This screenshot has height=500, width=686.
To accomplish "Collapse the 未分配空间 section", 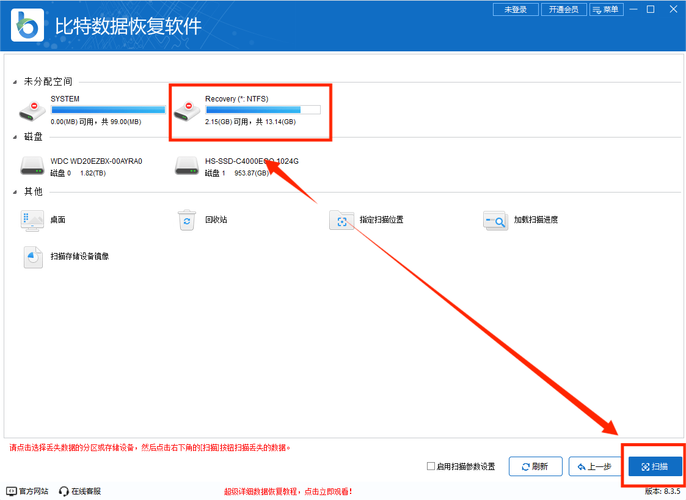I will 15,82.
